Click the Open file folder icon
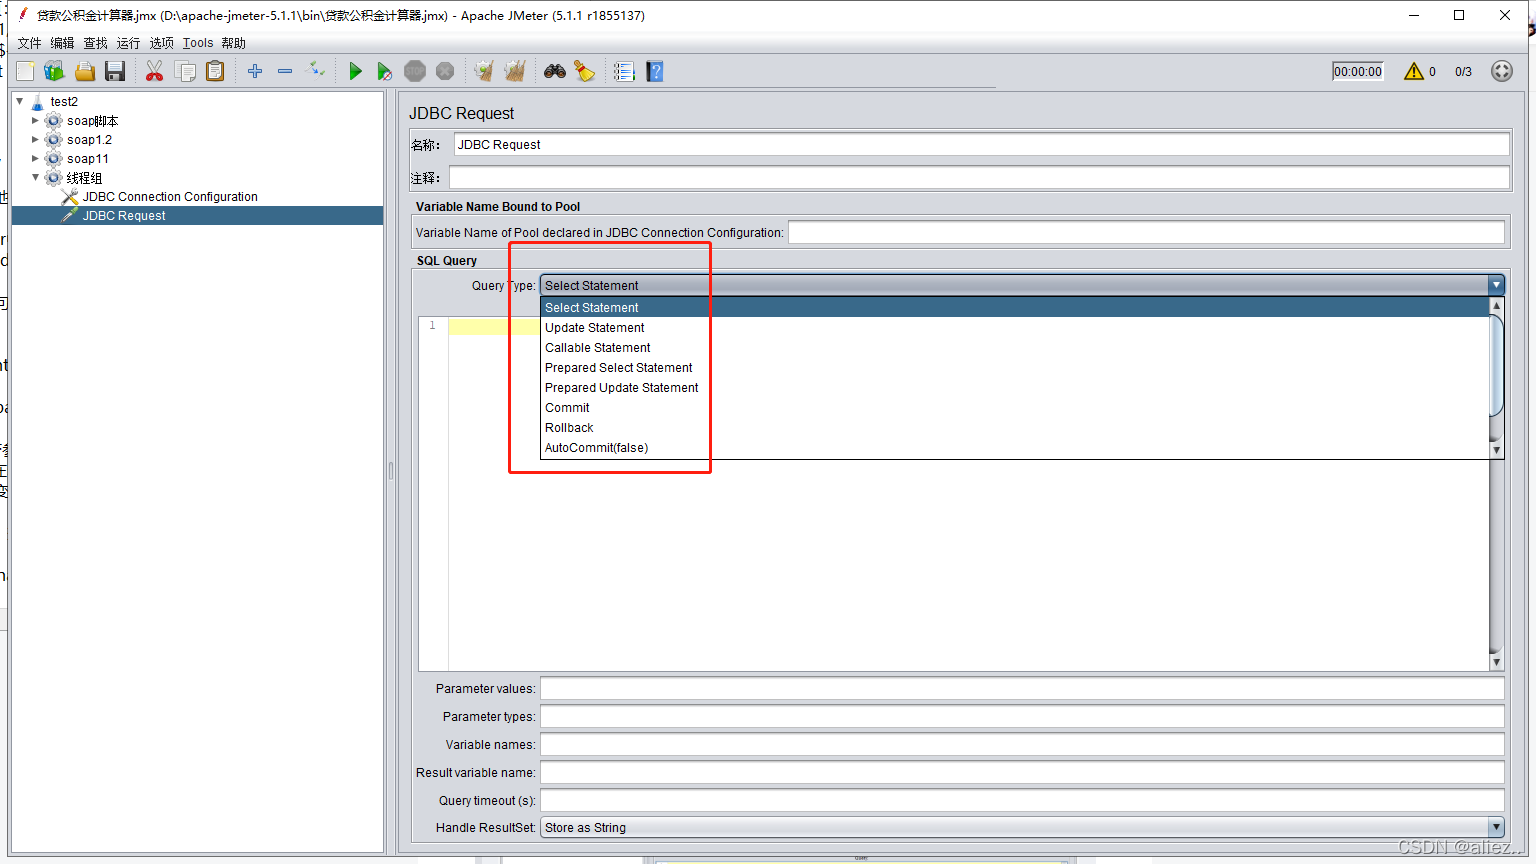This screenshot has height=864, width=1536. tap(85, 71)
